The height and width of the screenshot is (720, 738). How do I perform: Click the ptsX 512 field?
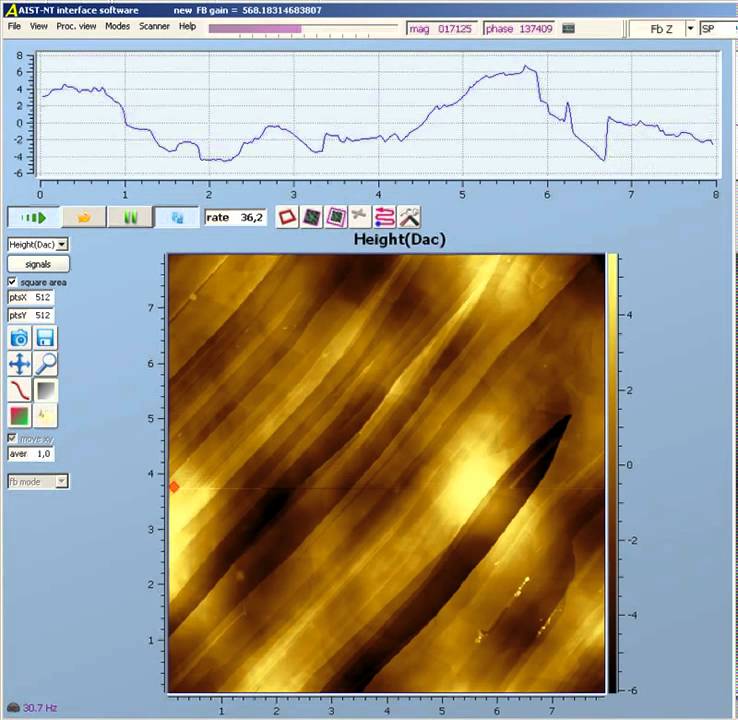pos(31,297)
